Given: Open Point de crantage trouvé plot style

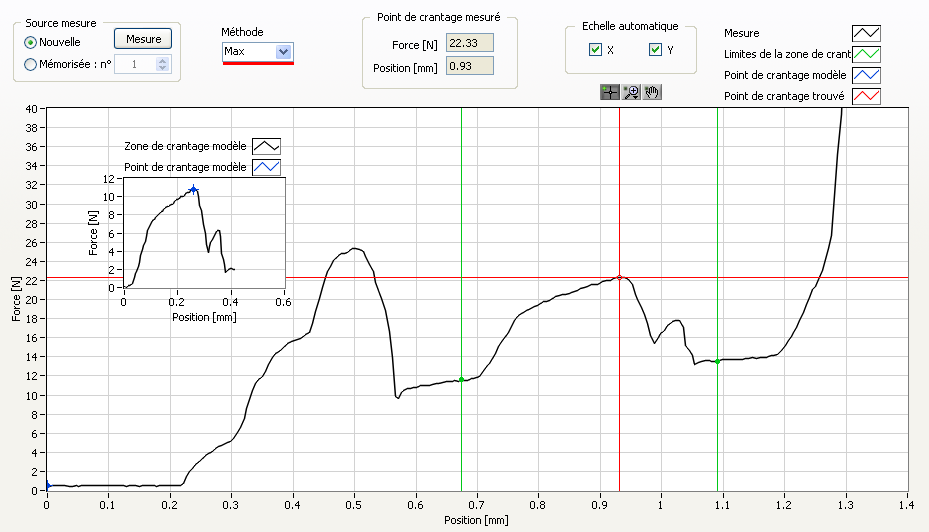Looking at the screenshot, I should pyautogui.click(x=866, y=96).
